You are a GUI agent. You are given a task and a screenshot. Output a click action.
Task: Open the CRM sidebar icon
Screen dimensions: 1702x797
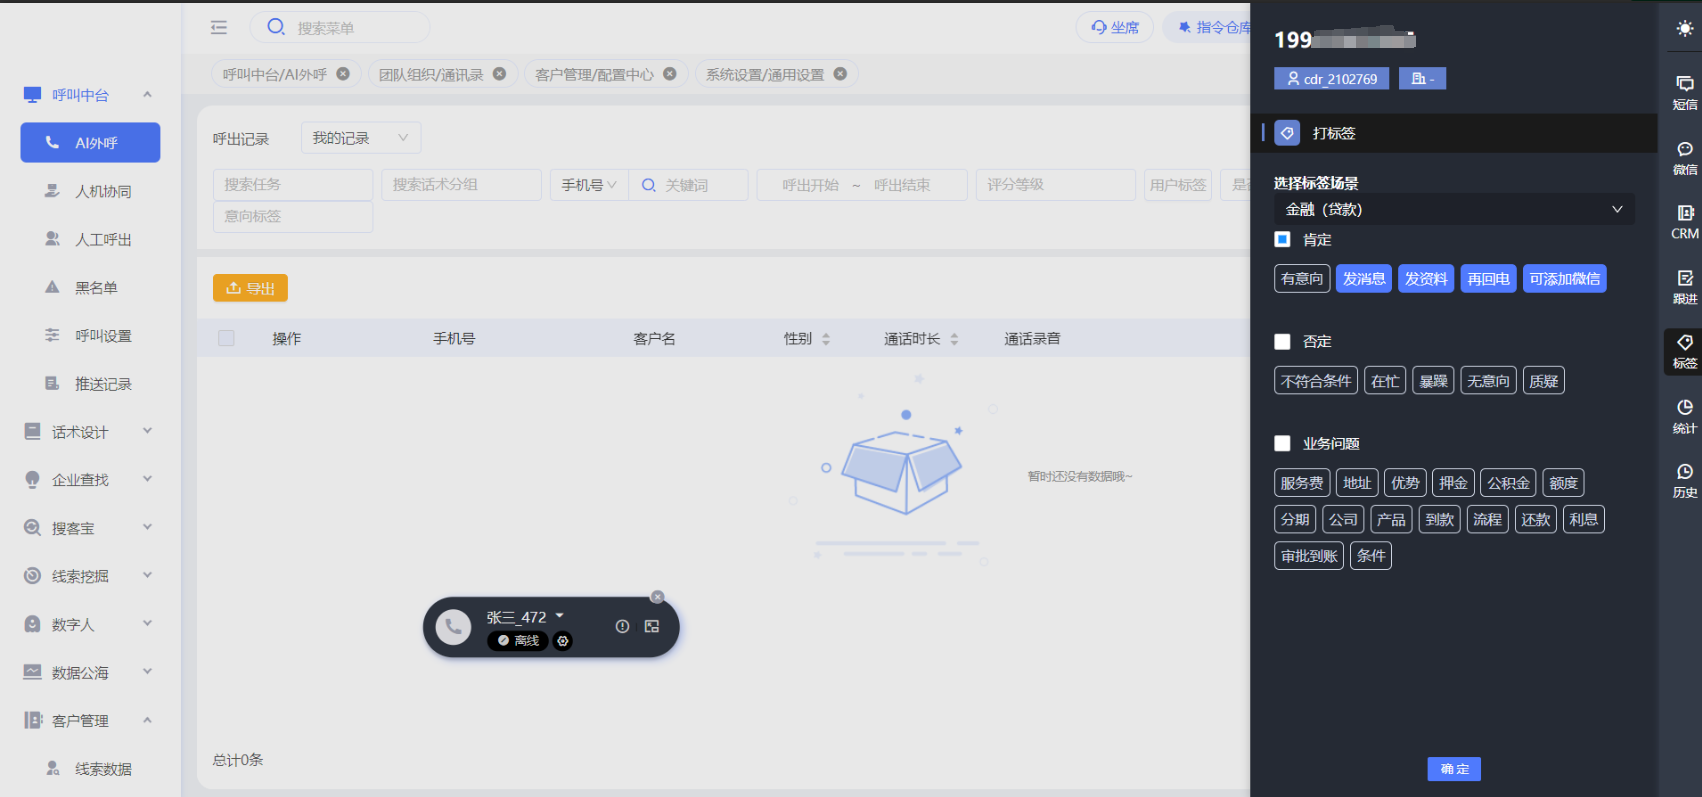click(1684, 221)
